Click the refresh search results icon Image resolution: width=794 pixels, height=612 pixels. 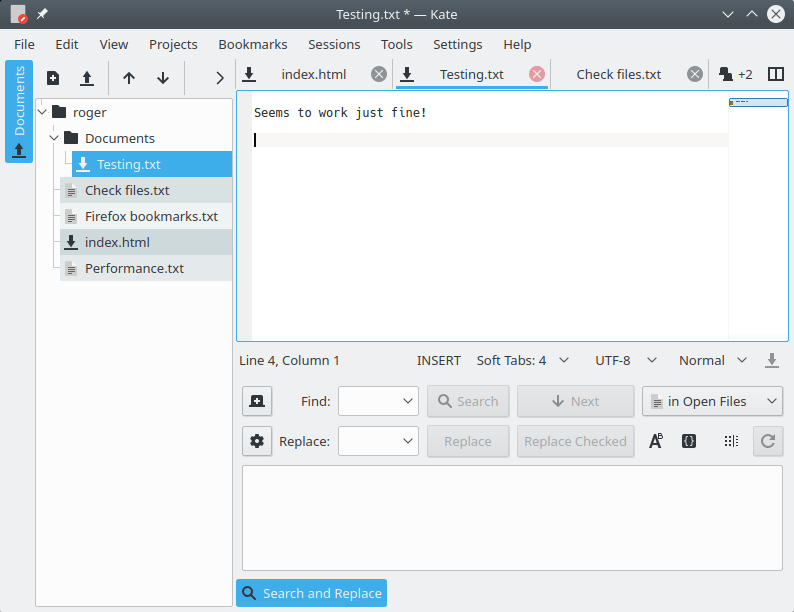[768, 441]
